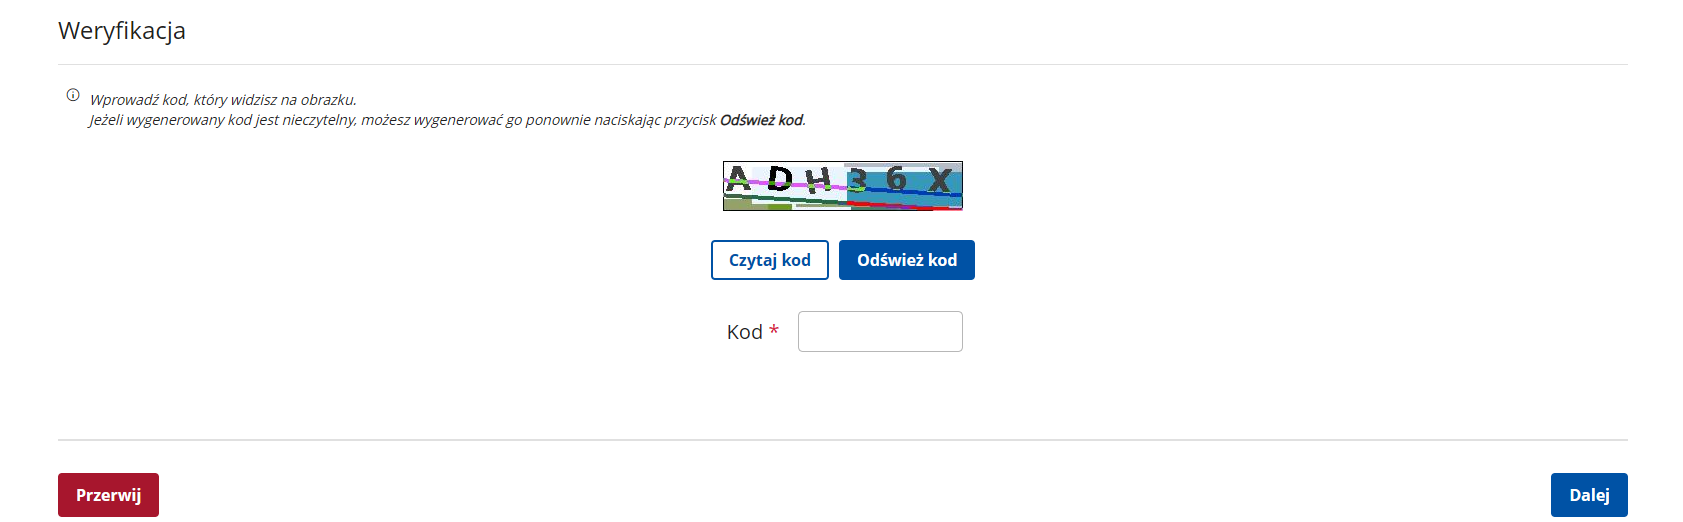Click the digit 6 in the CAPTCHA
This screenshot has height=522, width=1683.
[896, 178]
